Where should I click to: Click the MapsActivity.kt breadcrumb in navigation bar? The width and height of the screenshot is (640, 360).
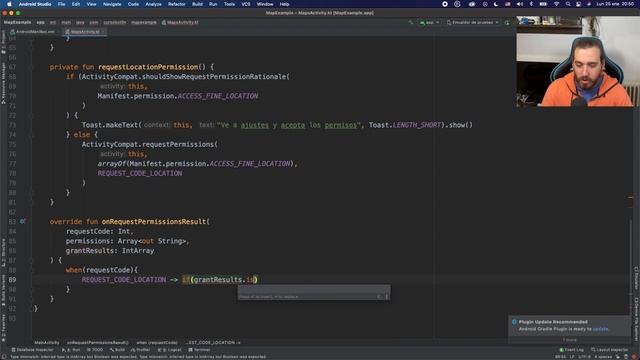click(x=180, y=22)
